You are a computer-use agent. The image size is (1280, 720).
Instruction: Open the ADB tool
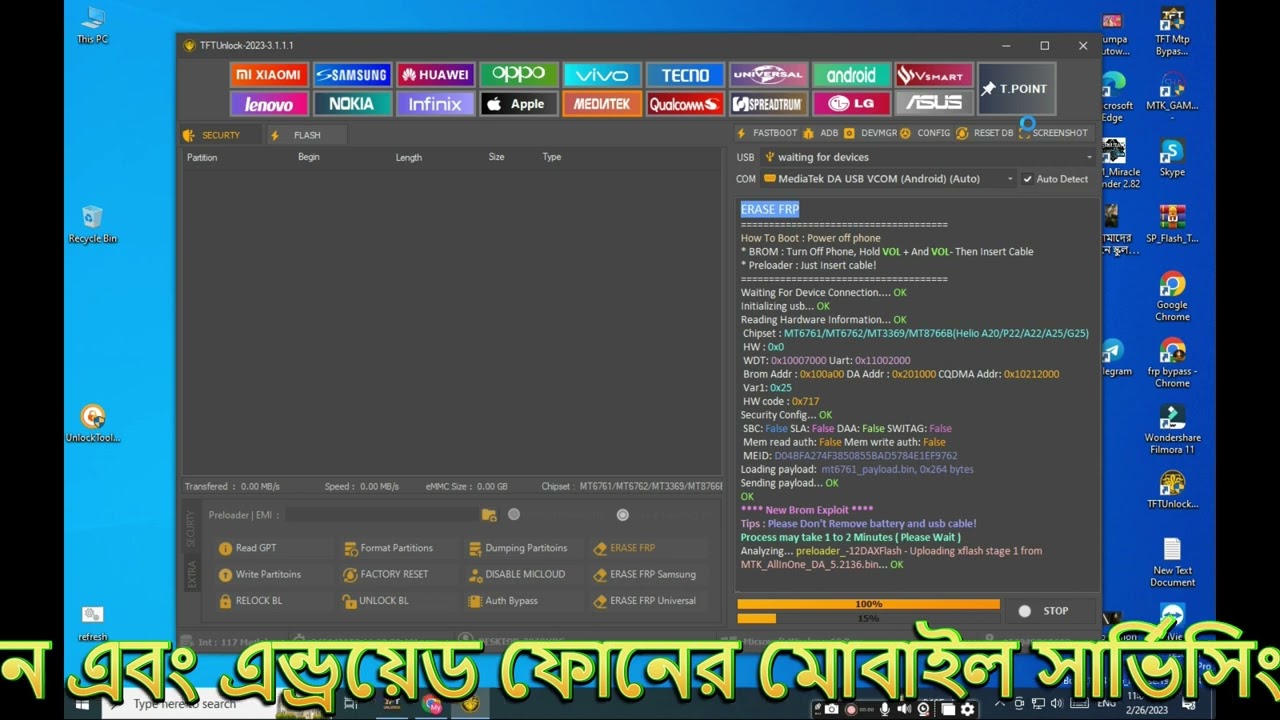click(x=820, y=133)
